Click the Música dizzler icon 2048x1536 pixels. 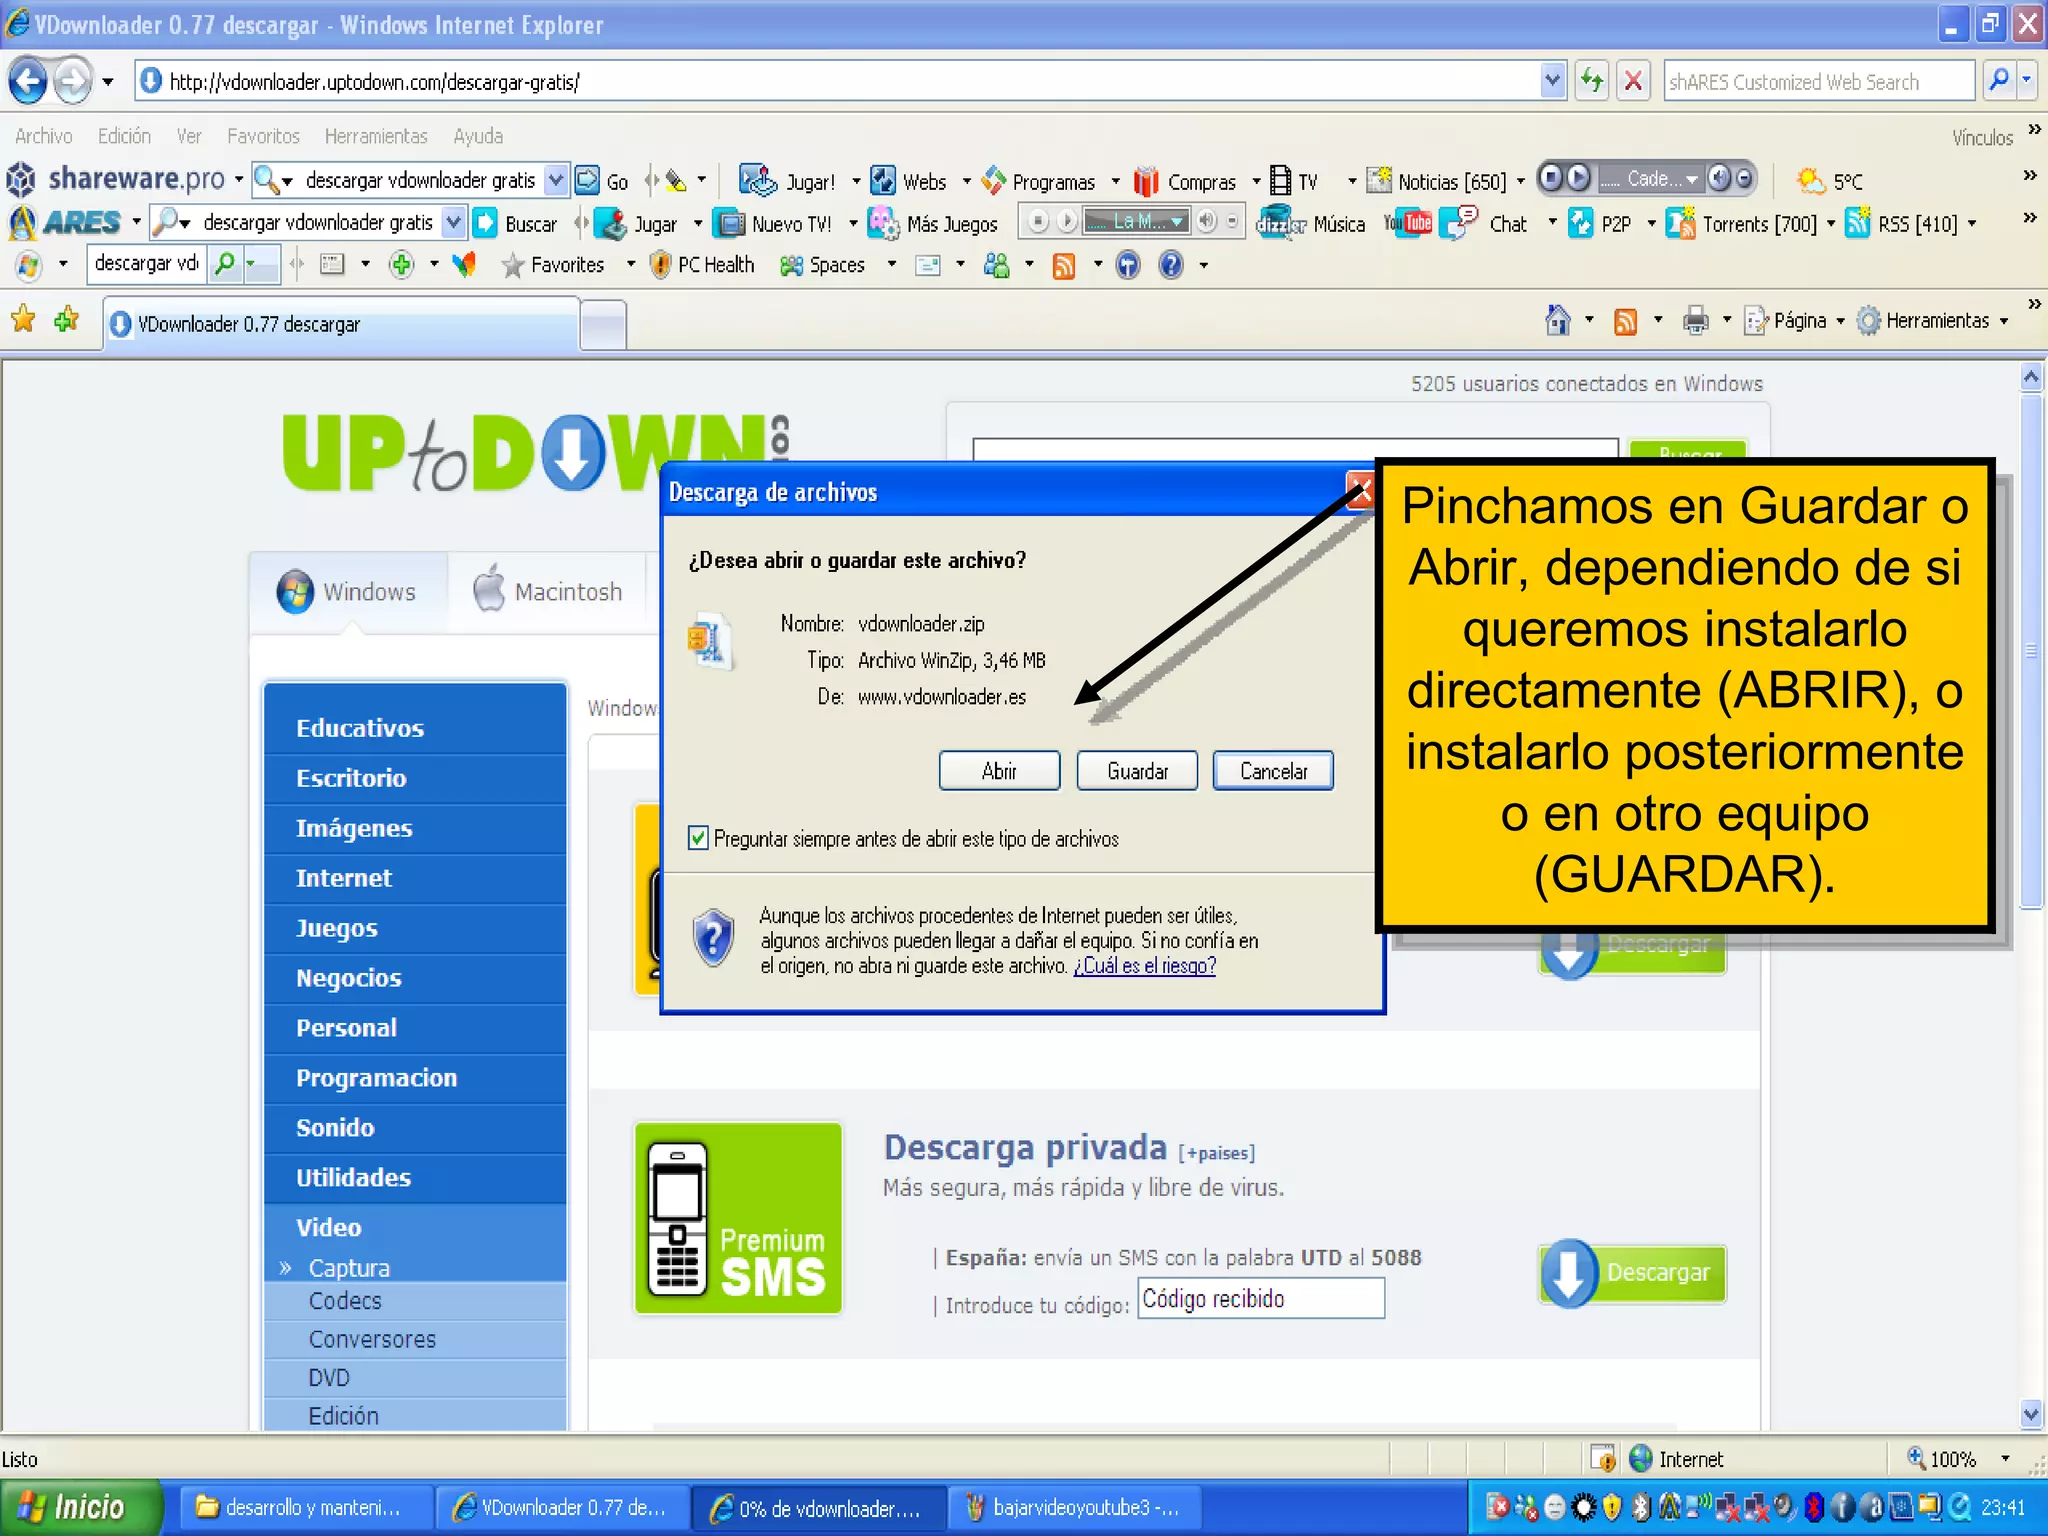coord(1281,223)
